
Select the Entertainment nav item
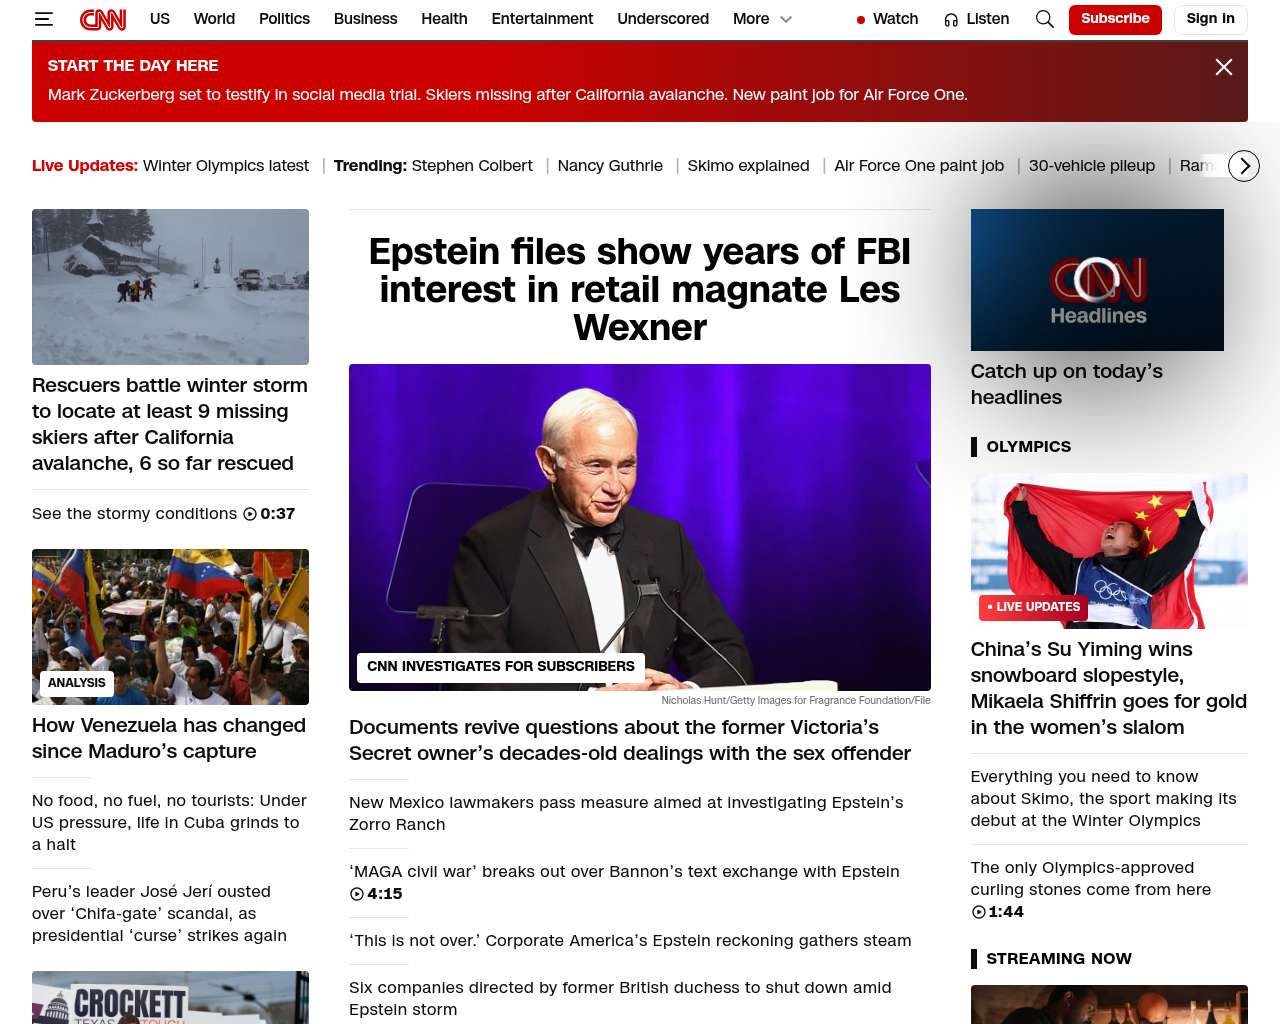point(542,19)
